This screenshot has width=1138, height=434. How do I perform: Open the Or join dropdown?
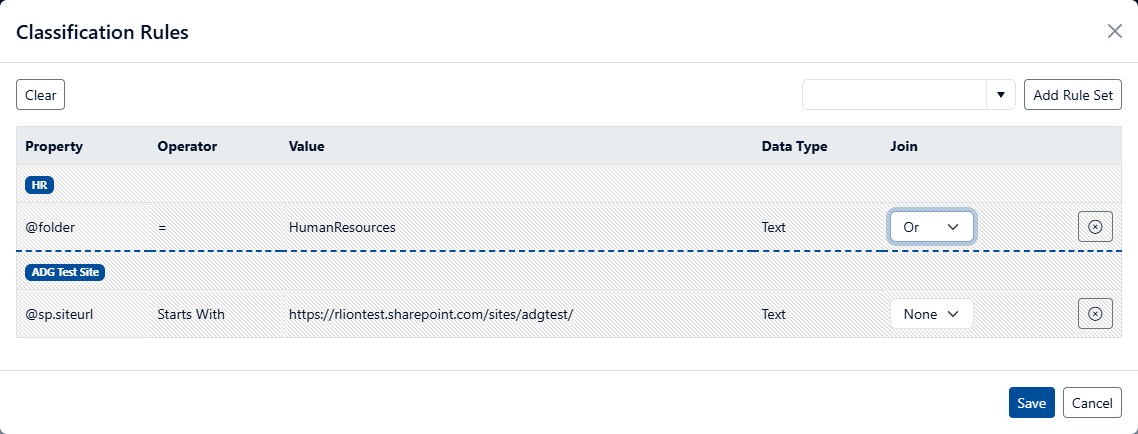[931, 227]
